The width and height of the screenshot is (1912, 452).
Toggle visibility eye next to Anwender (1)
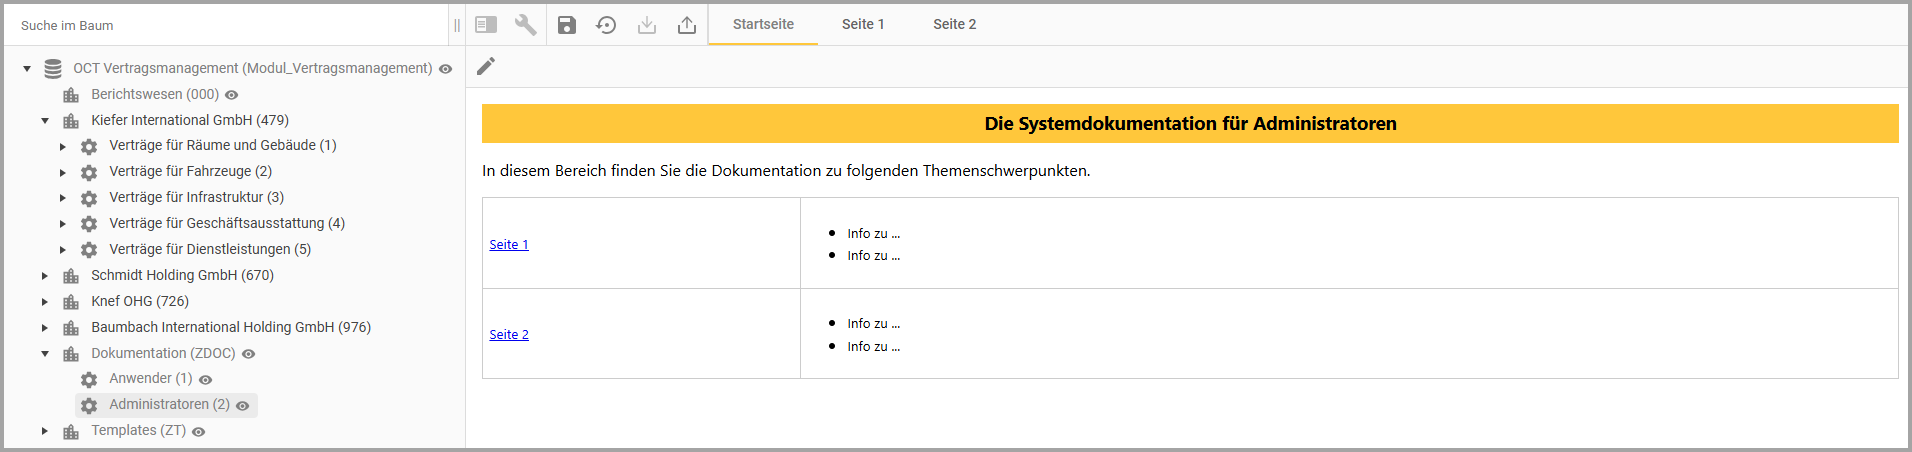[205, 380]
